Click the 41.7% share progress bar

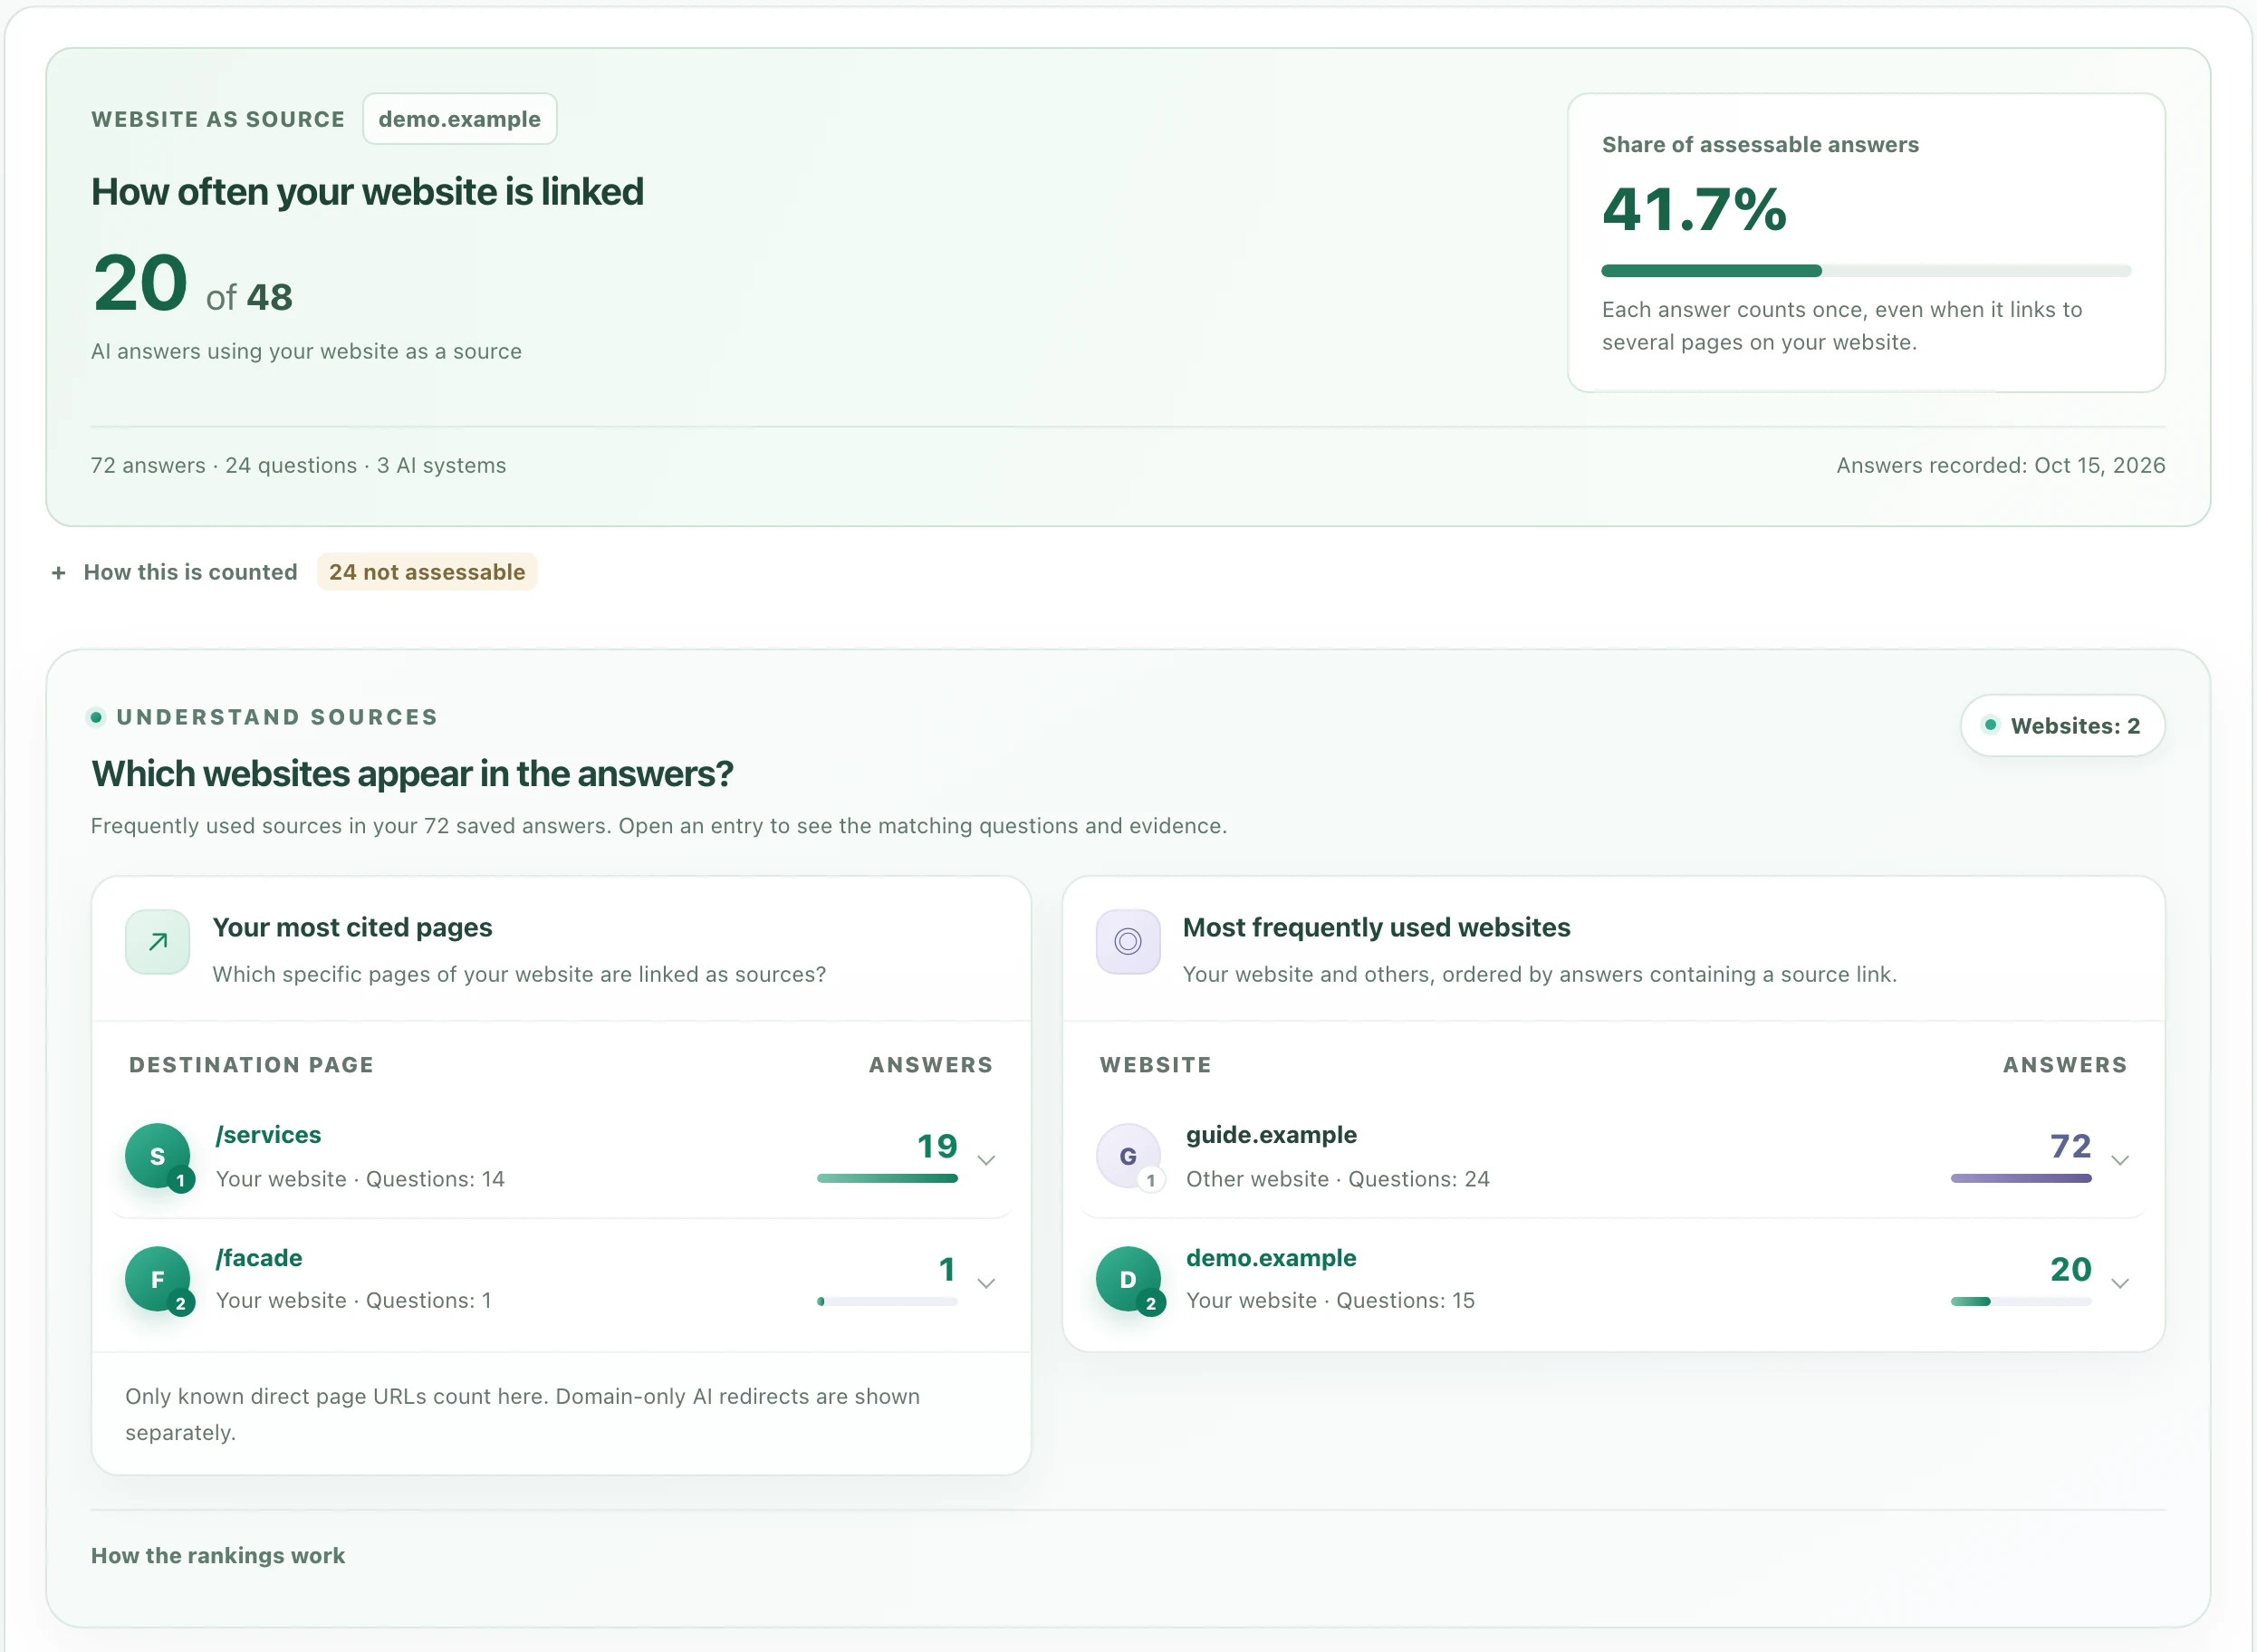point(1866,270)
